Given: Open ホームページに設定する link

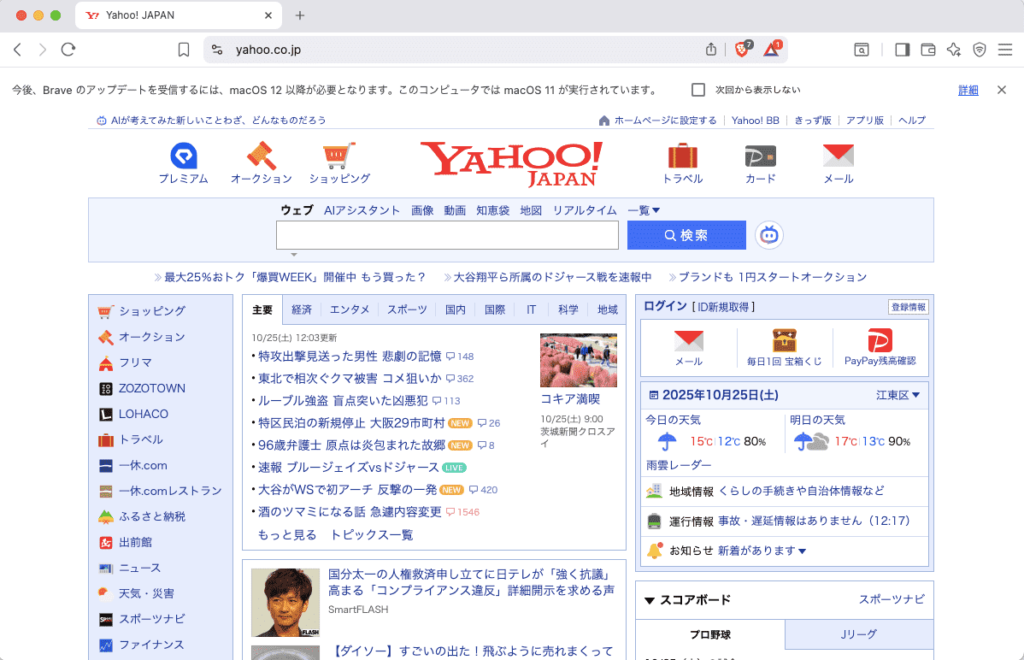Looking at the screenshot, I should click(665, 120).
